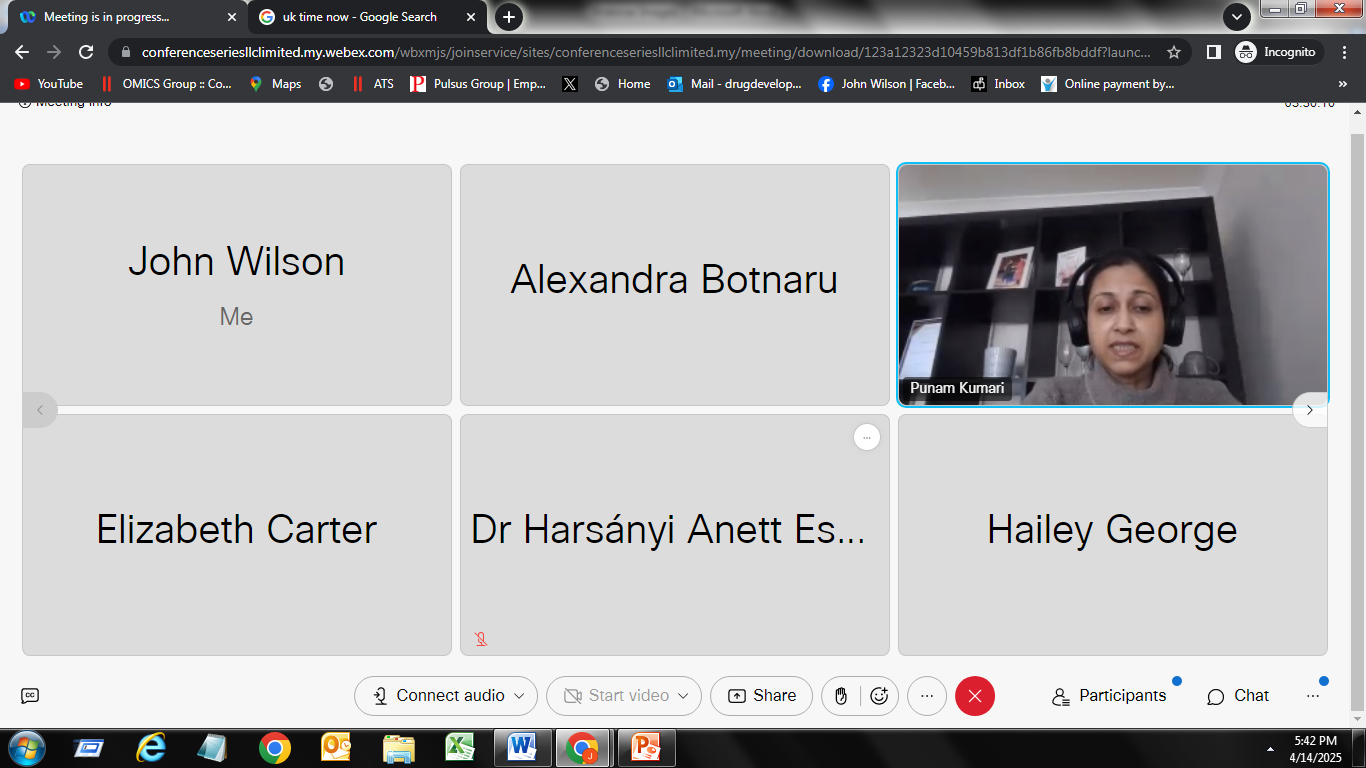
Task: Open Pulsus Group bookmark
Action: (x=478, y=84)
